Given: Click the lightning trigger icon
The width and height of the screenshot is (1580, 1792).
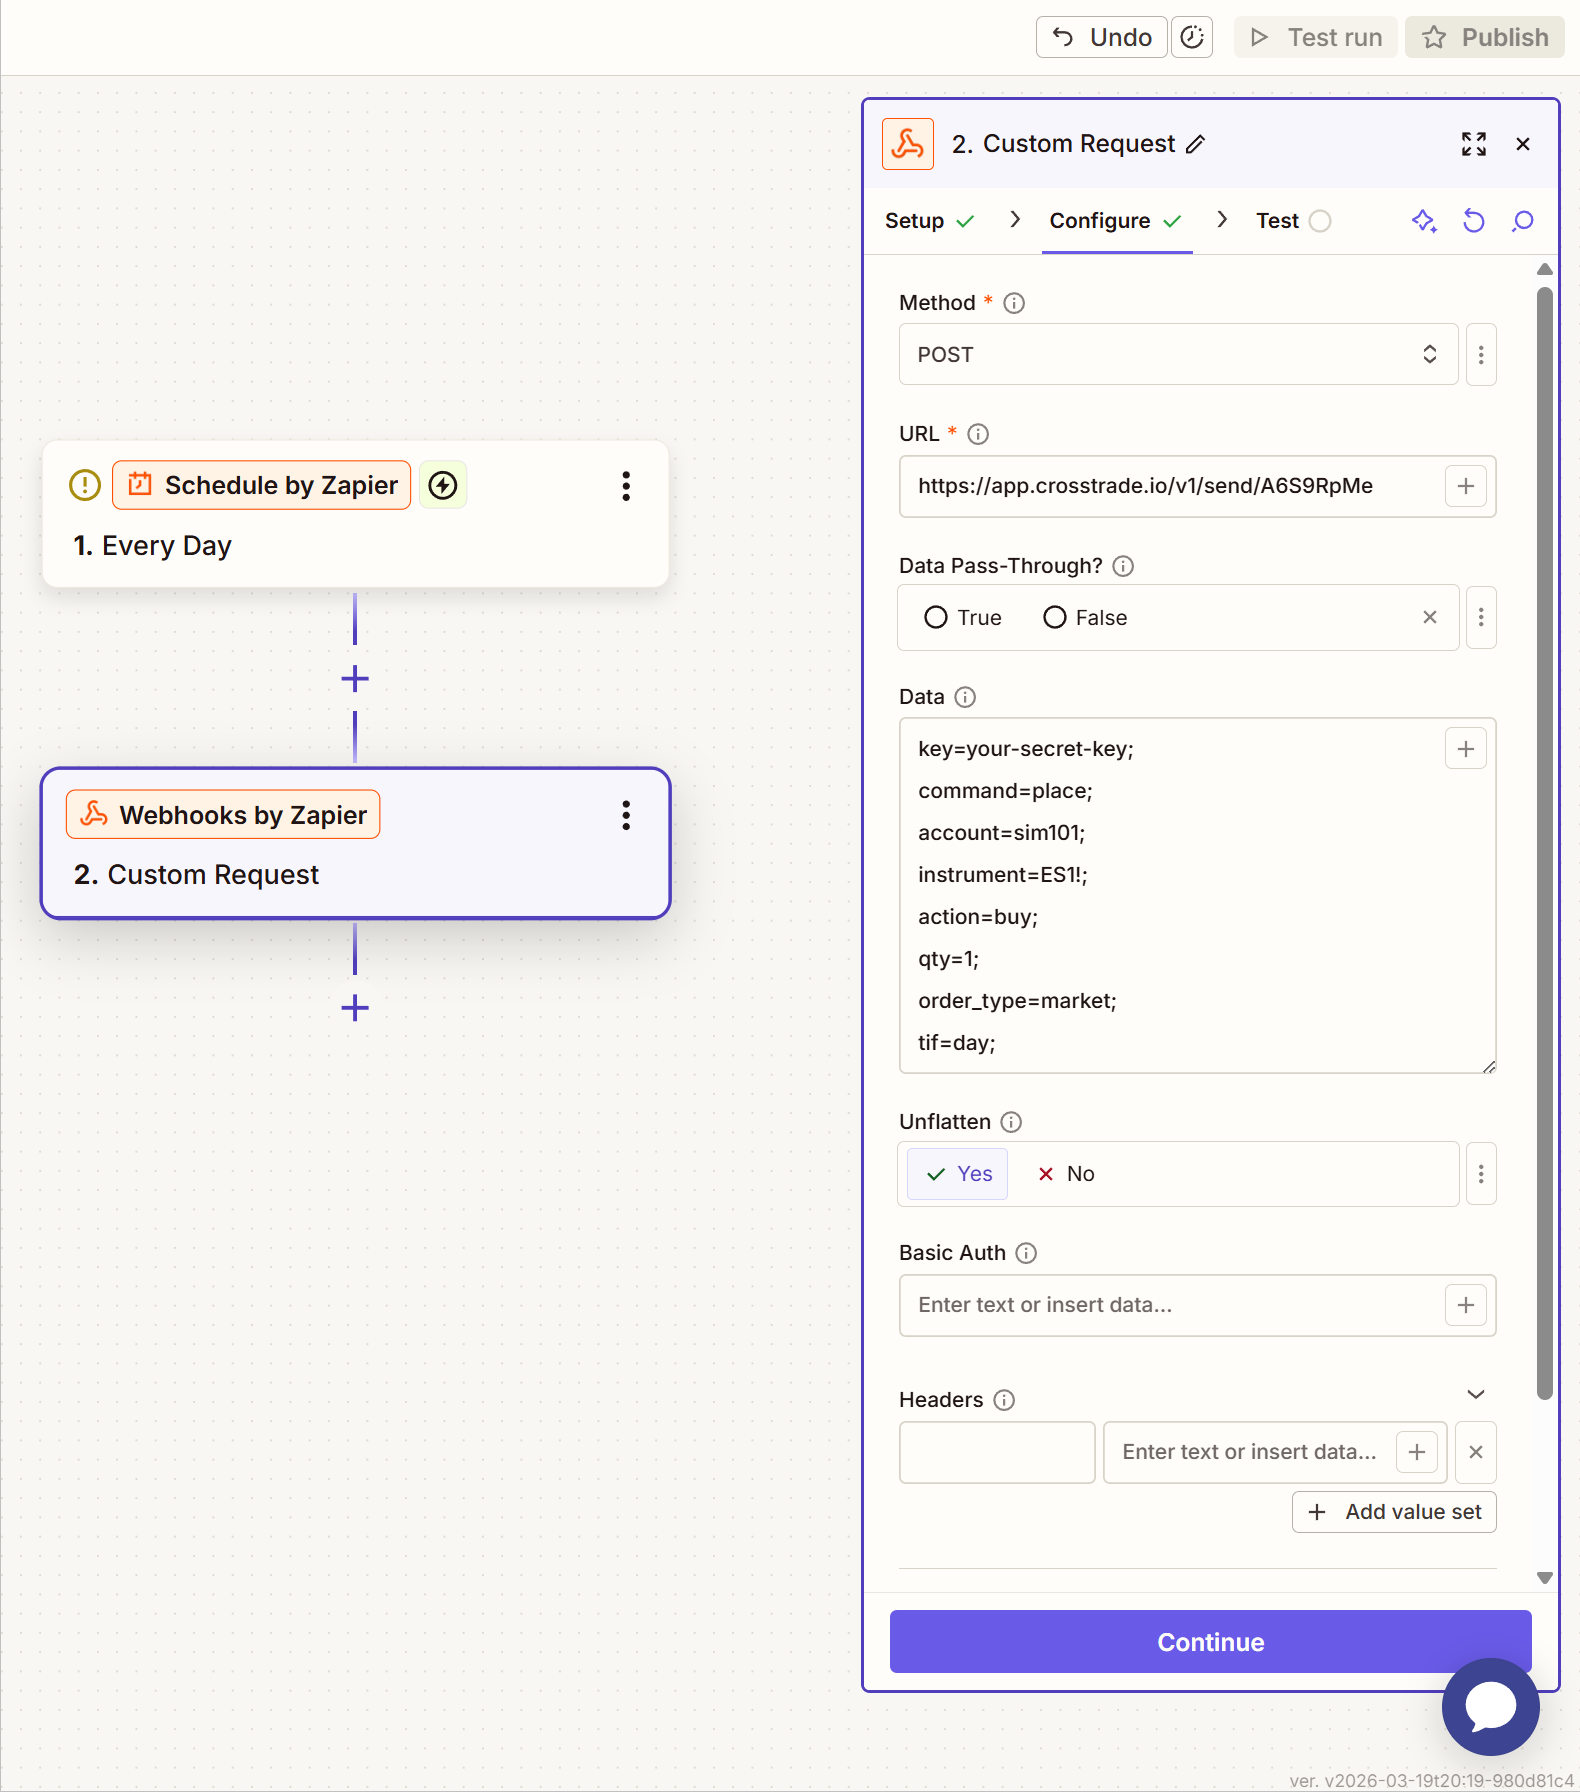Looking at the screenshot, I should click(x=443, y=485).
